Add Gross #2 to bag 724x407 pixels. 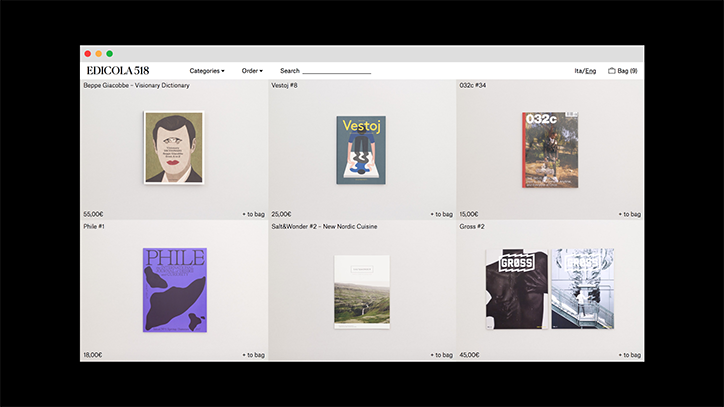(x=630, y=355)
